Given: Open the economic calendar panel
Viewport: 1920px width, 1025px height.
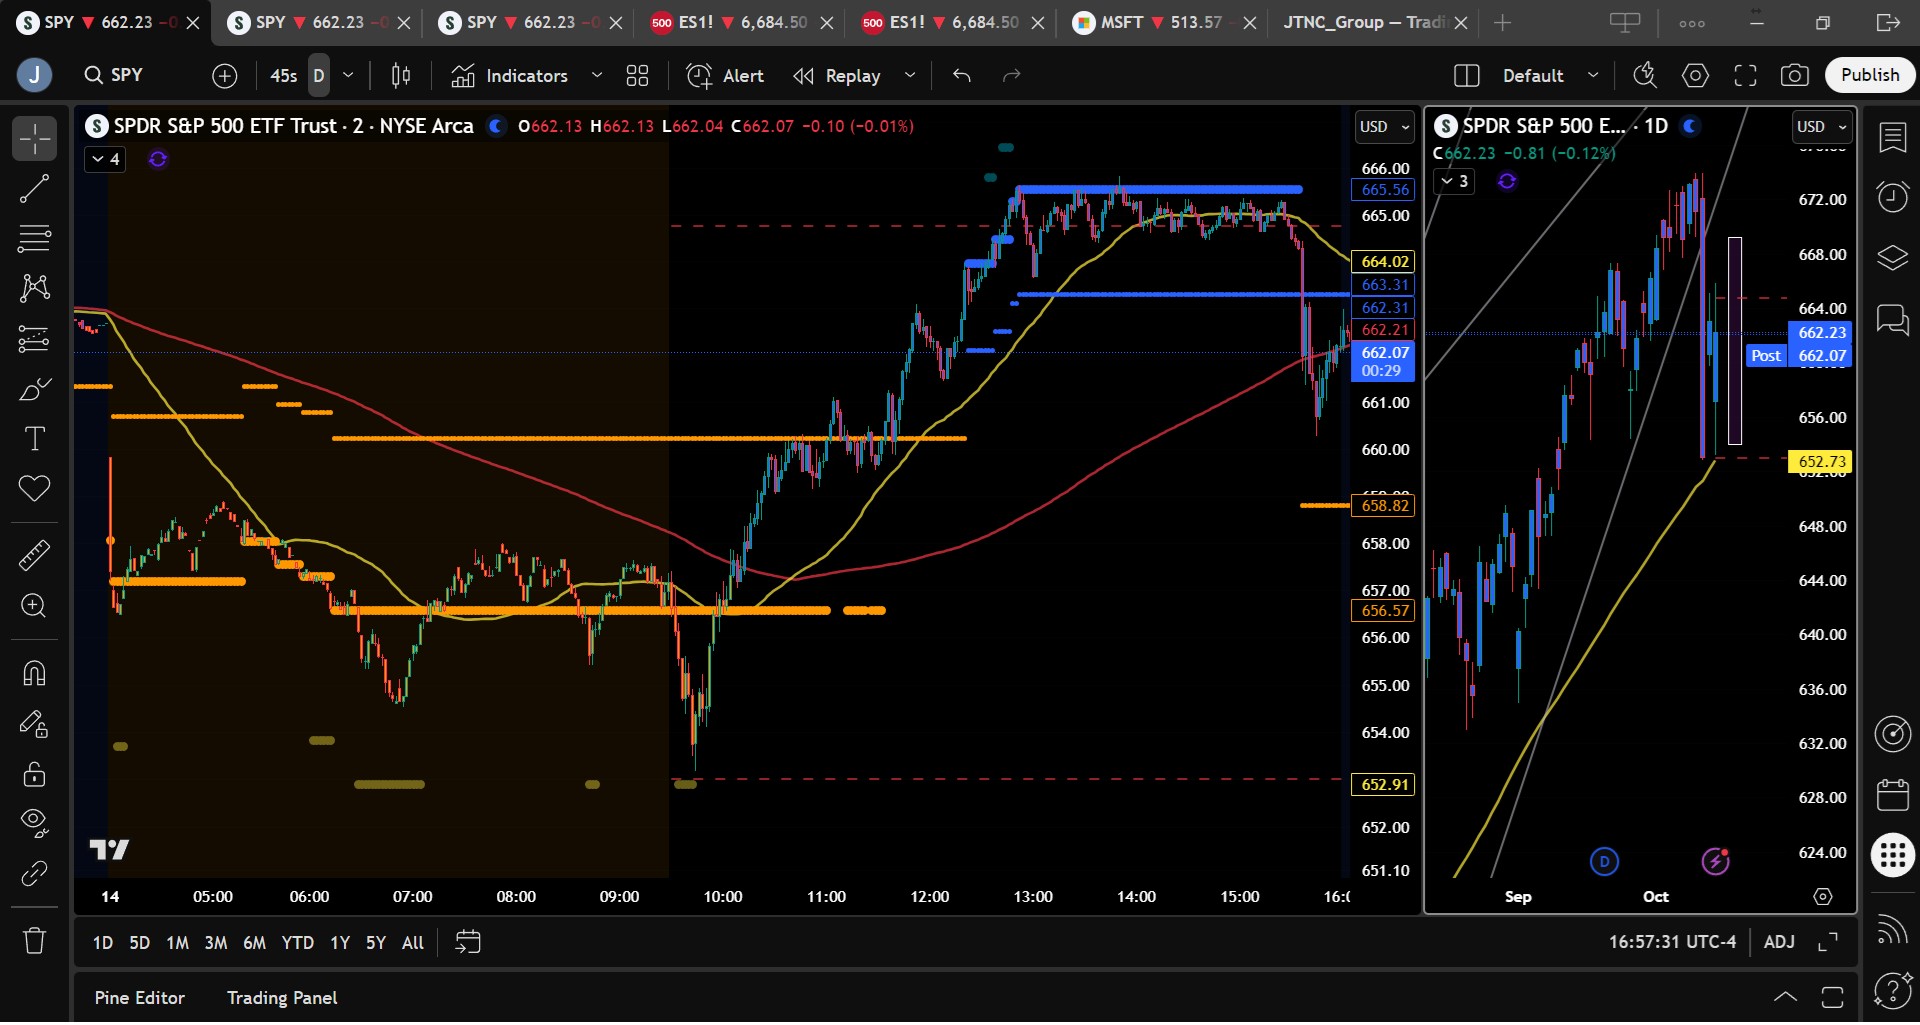Looking at the screenshot, I should point(1892,795).
